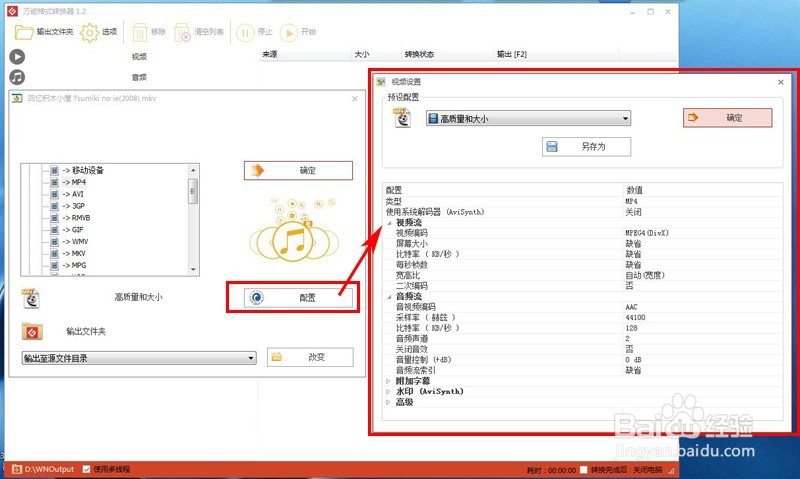Click the 音量控制 (+dB) value 0 dB
800x479 pixels.
(x=633, y=360)
